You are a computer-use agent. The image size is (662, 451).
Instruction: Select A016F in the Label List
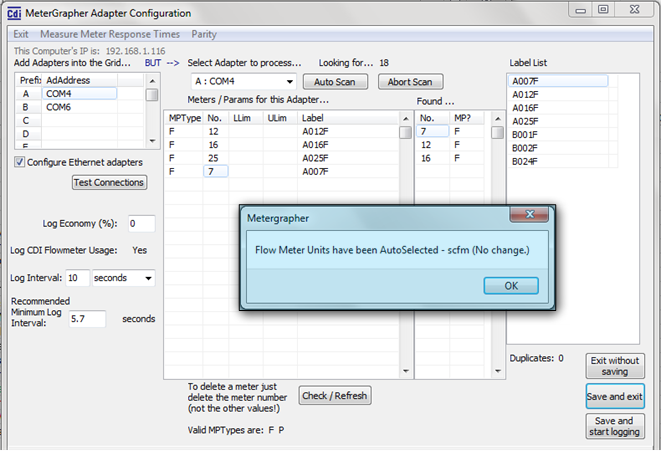click(x=558, y=108)
